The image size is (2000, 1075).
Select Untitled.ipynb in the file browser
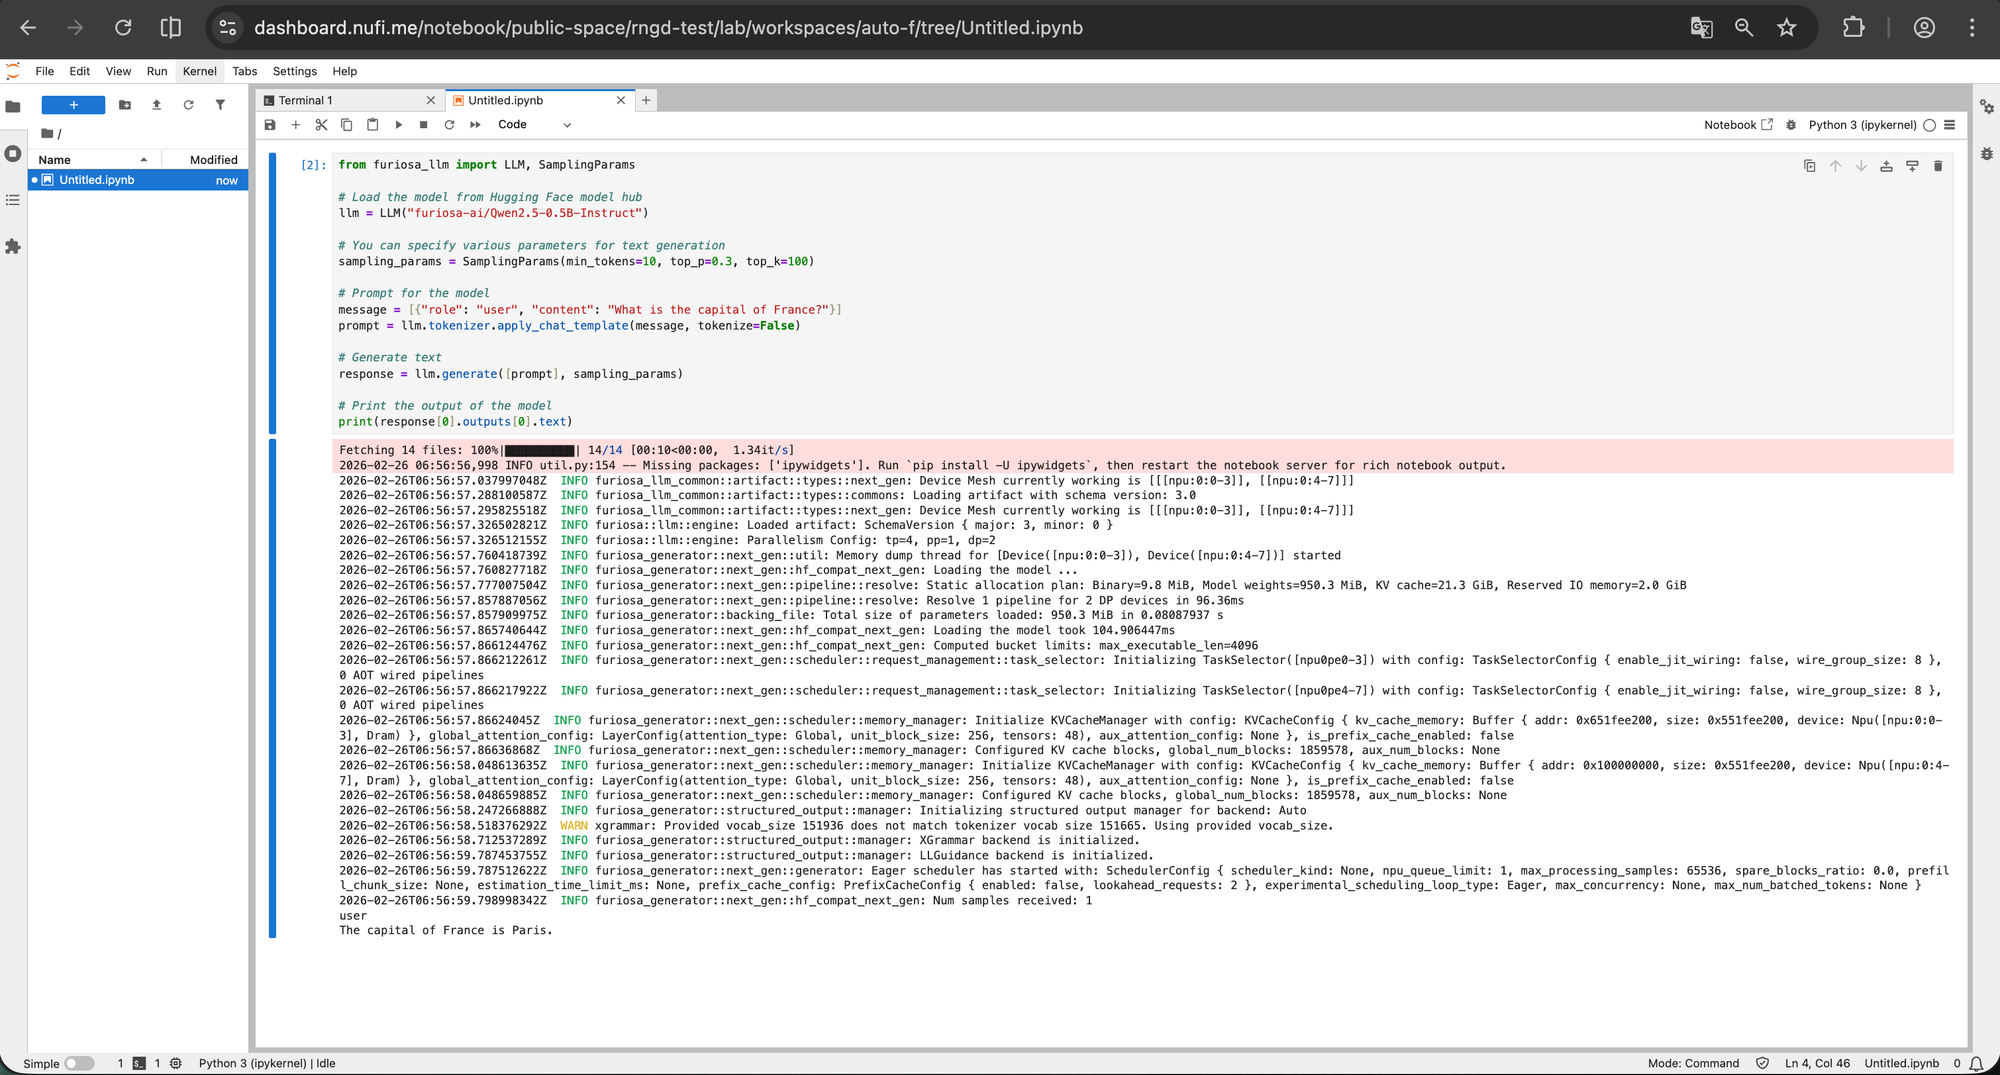click(x=97, y=180)
